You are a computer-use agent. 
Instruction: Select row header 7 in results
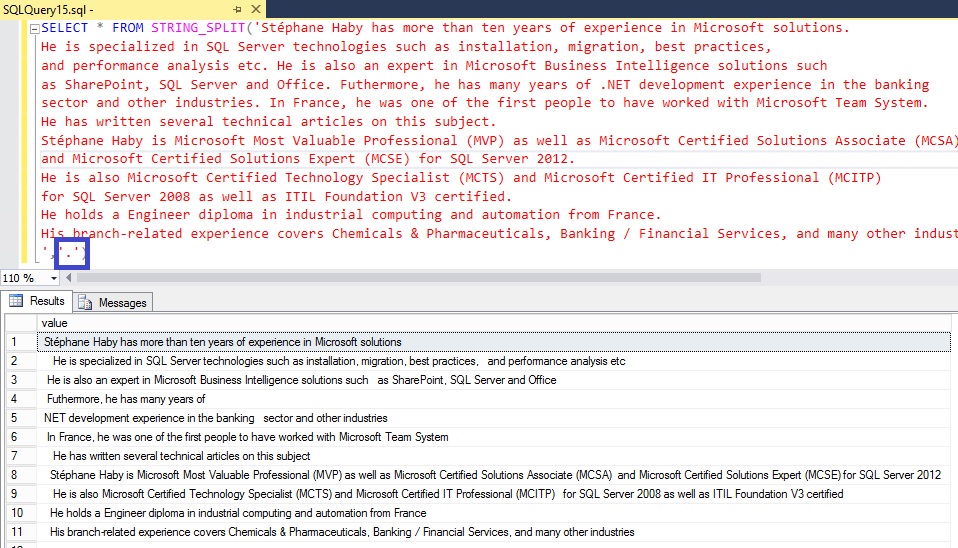pyautogui.click(x=21, y=456)
